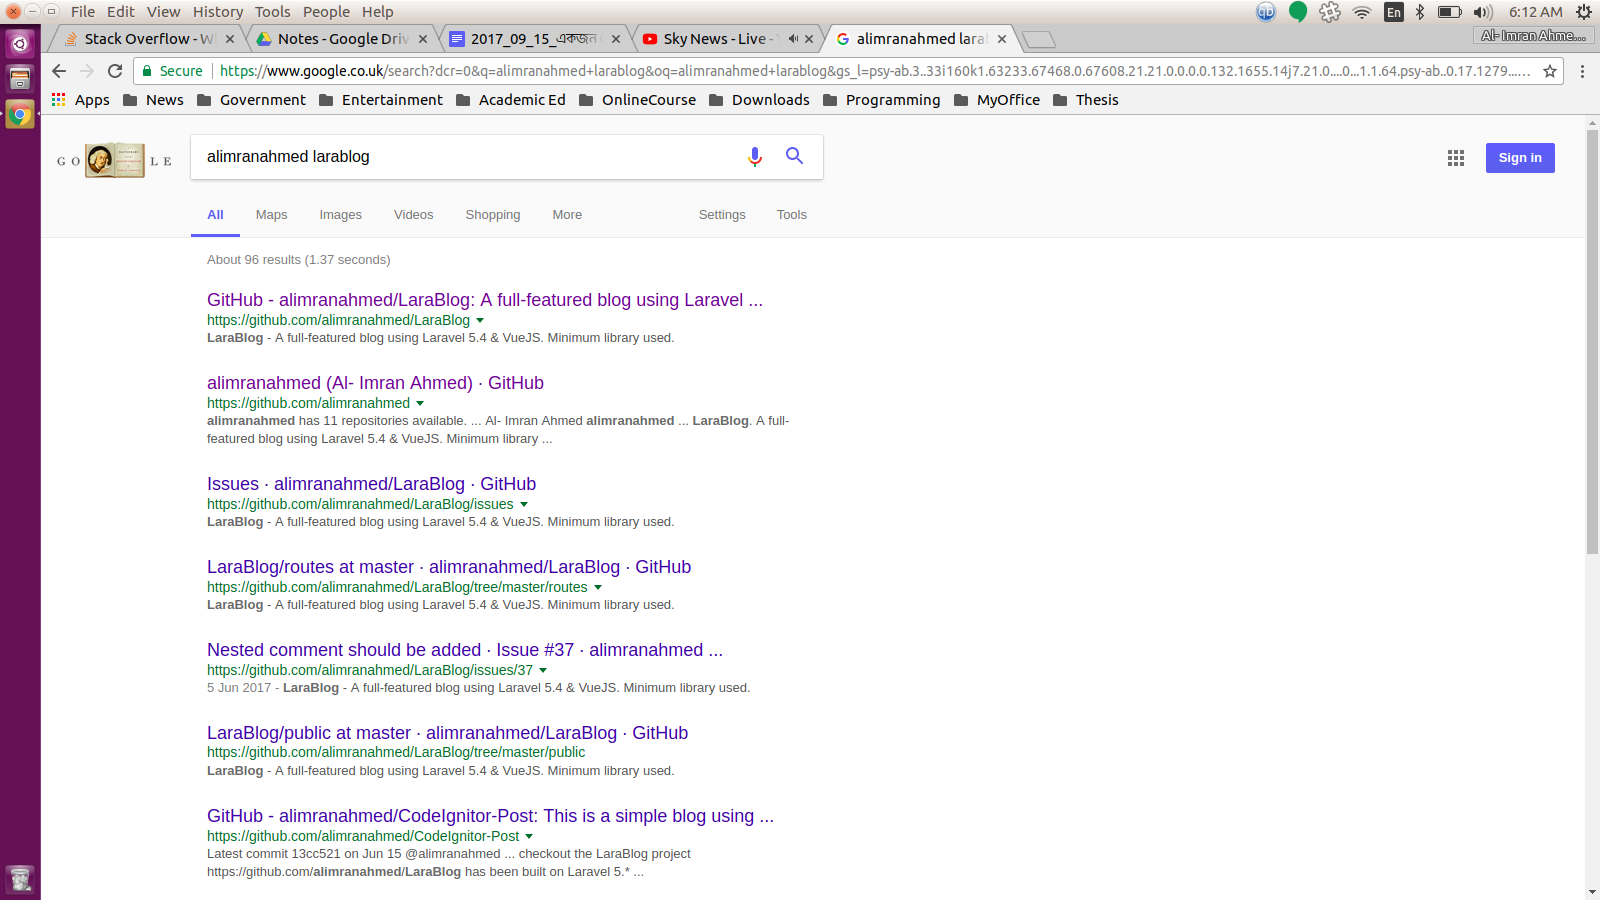Select the Images search tab
The image size is (1600, 900).
(x=341, y=215)
